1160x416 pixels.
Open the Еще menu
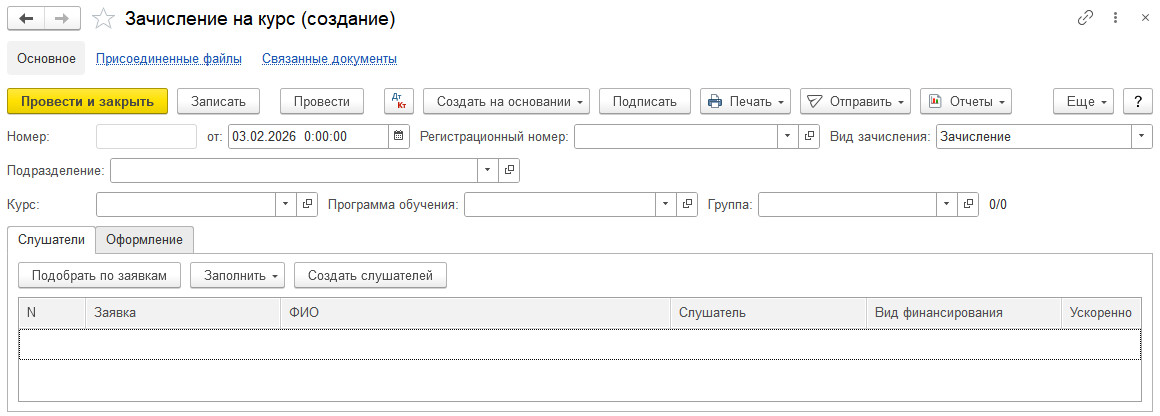pyautogui.click(x=1083, y=101)
